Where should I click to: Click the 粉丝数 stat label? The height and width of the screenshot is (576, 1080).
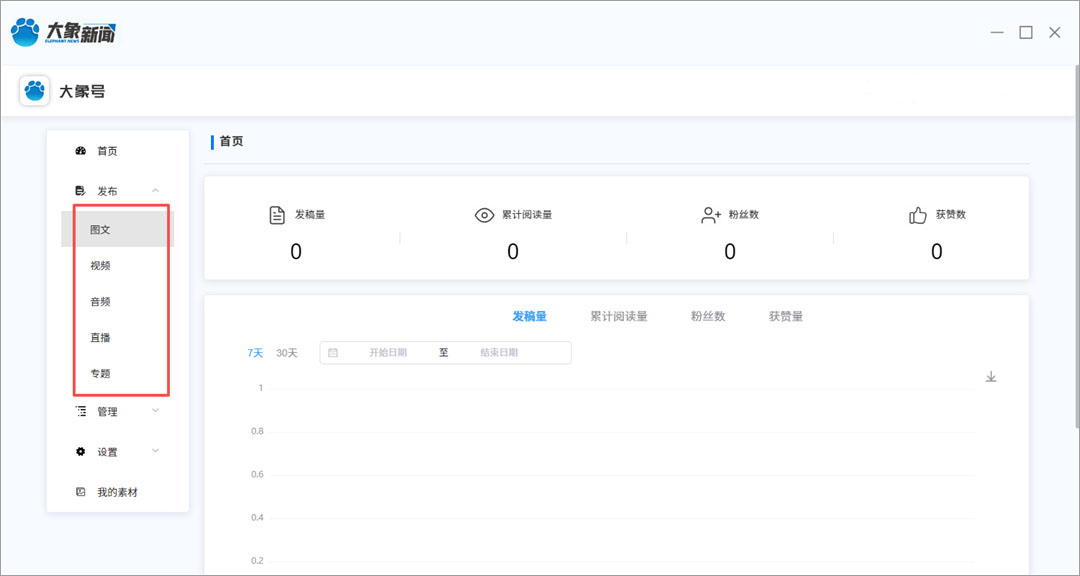click(744, 215)
